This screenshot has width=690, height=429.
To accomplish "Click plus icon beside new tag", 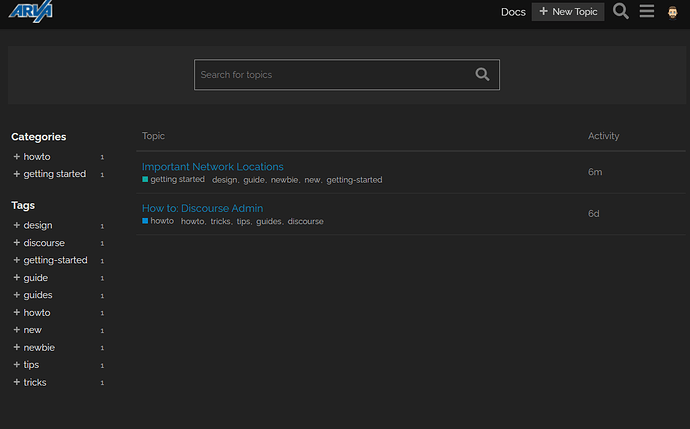I will click(x=17, y=330).
